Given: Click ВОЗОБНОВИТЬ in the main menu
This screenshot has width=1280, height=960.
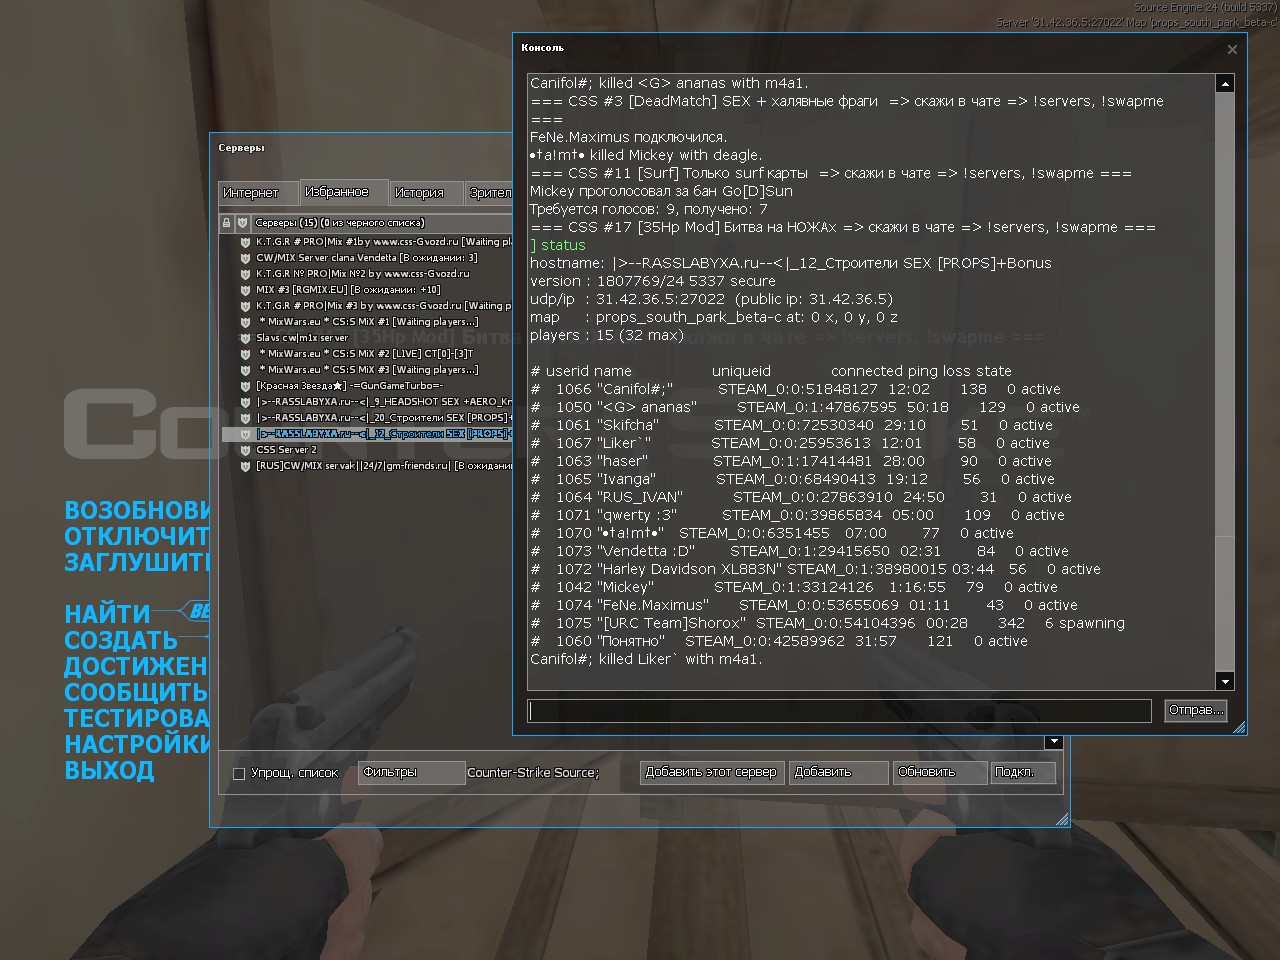Looking at the screenshot, I should [x=137, y=511].
